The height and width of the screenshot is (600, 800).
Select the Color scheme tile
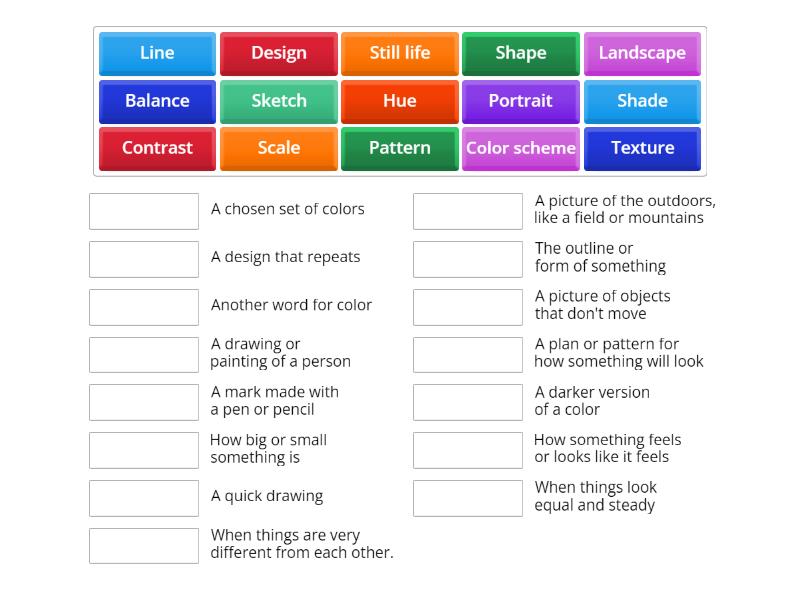(520, 148)
